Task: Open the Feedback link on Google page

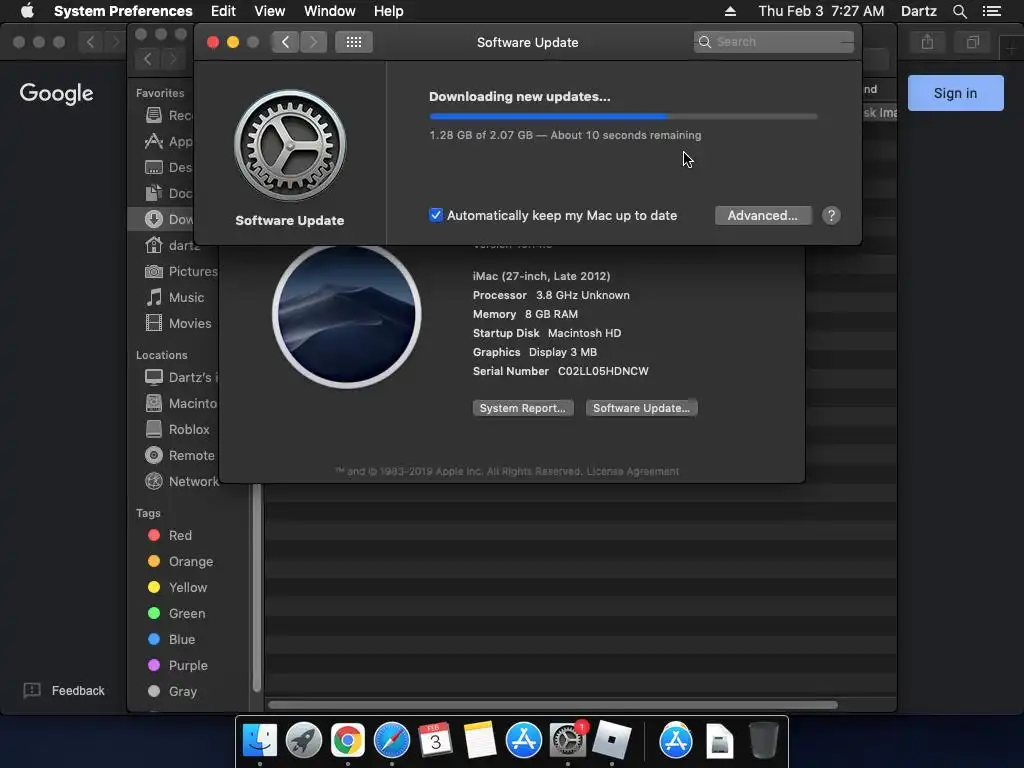Action: [78, 690]
